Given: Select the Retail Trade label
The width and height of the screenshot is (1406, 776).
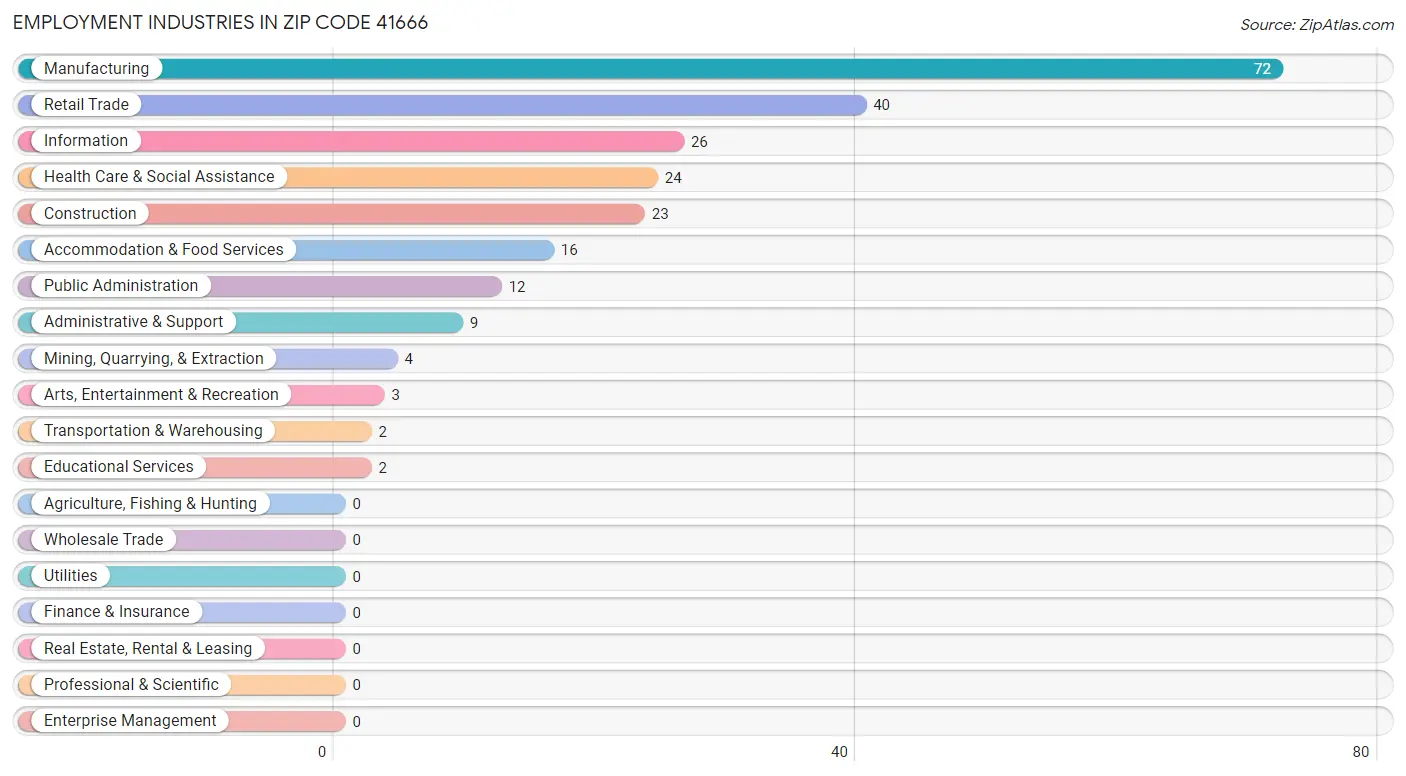Looking at the screenshot, I should pos(86,104).
